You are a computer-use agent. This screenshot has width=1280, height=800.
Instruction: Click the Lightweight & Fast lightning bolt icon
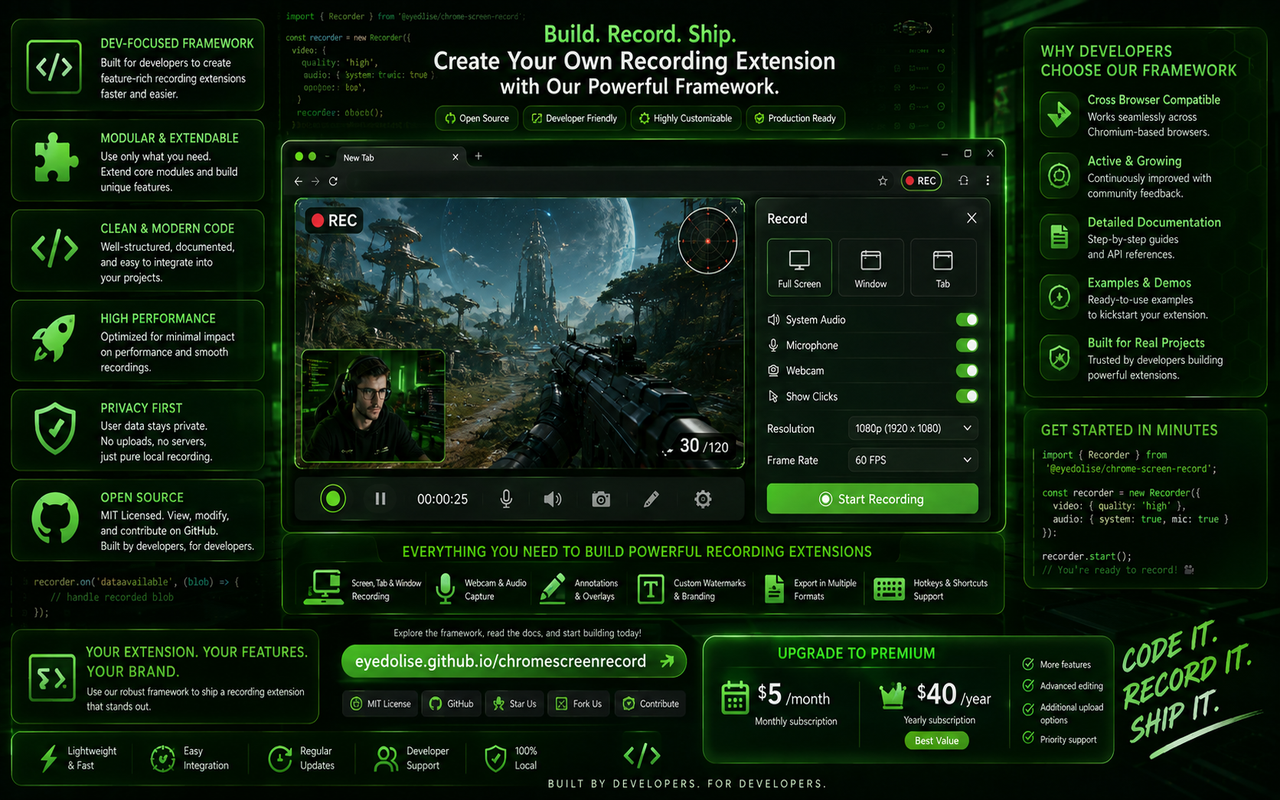click(48, 758)
